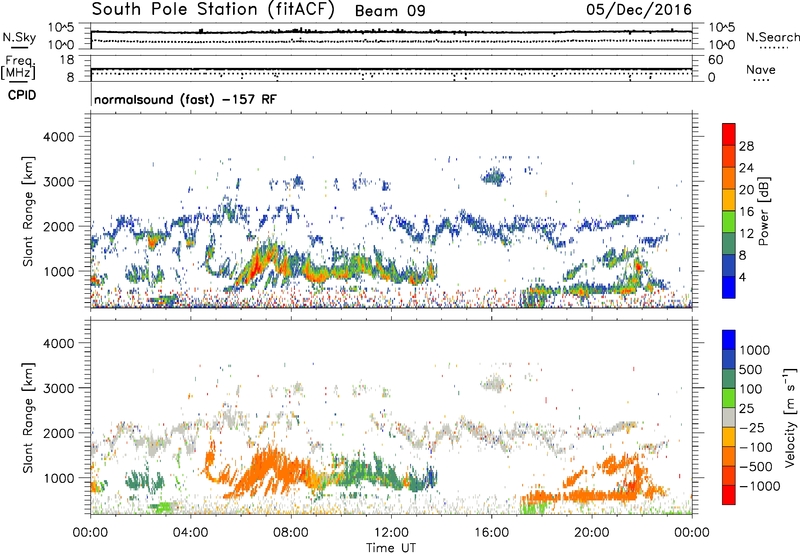The image size is (800, 554).
Task: Pick the orange -500 to -100 velocity segment
Action: tap(729, 456)
